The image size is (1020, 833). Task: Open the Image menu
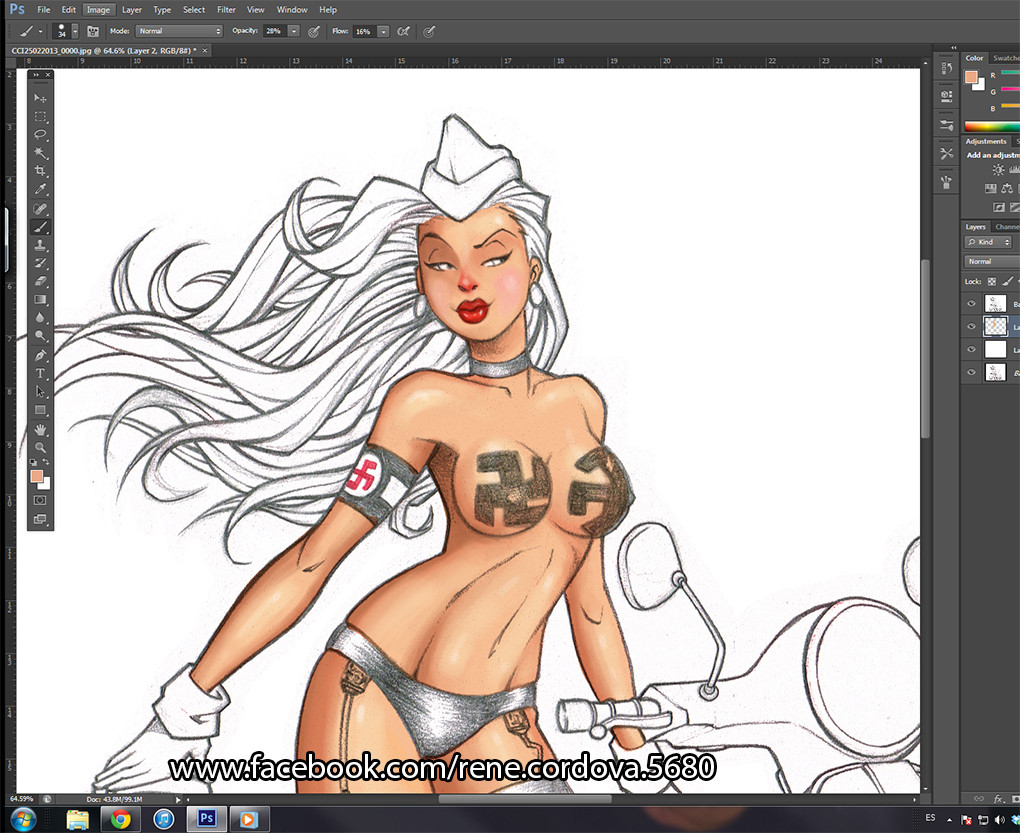click(98, 10)
